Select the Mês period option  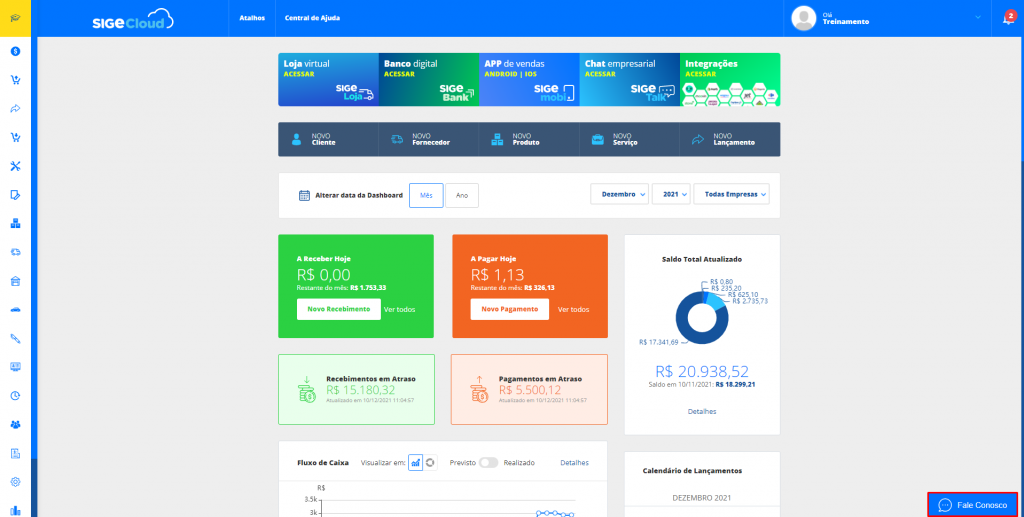tap(426, 195)
